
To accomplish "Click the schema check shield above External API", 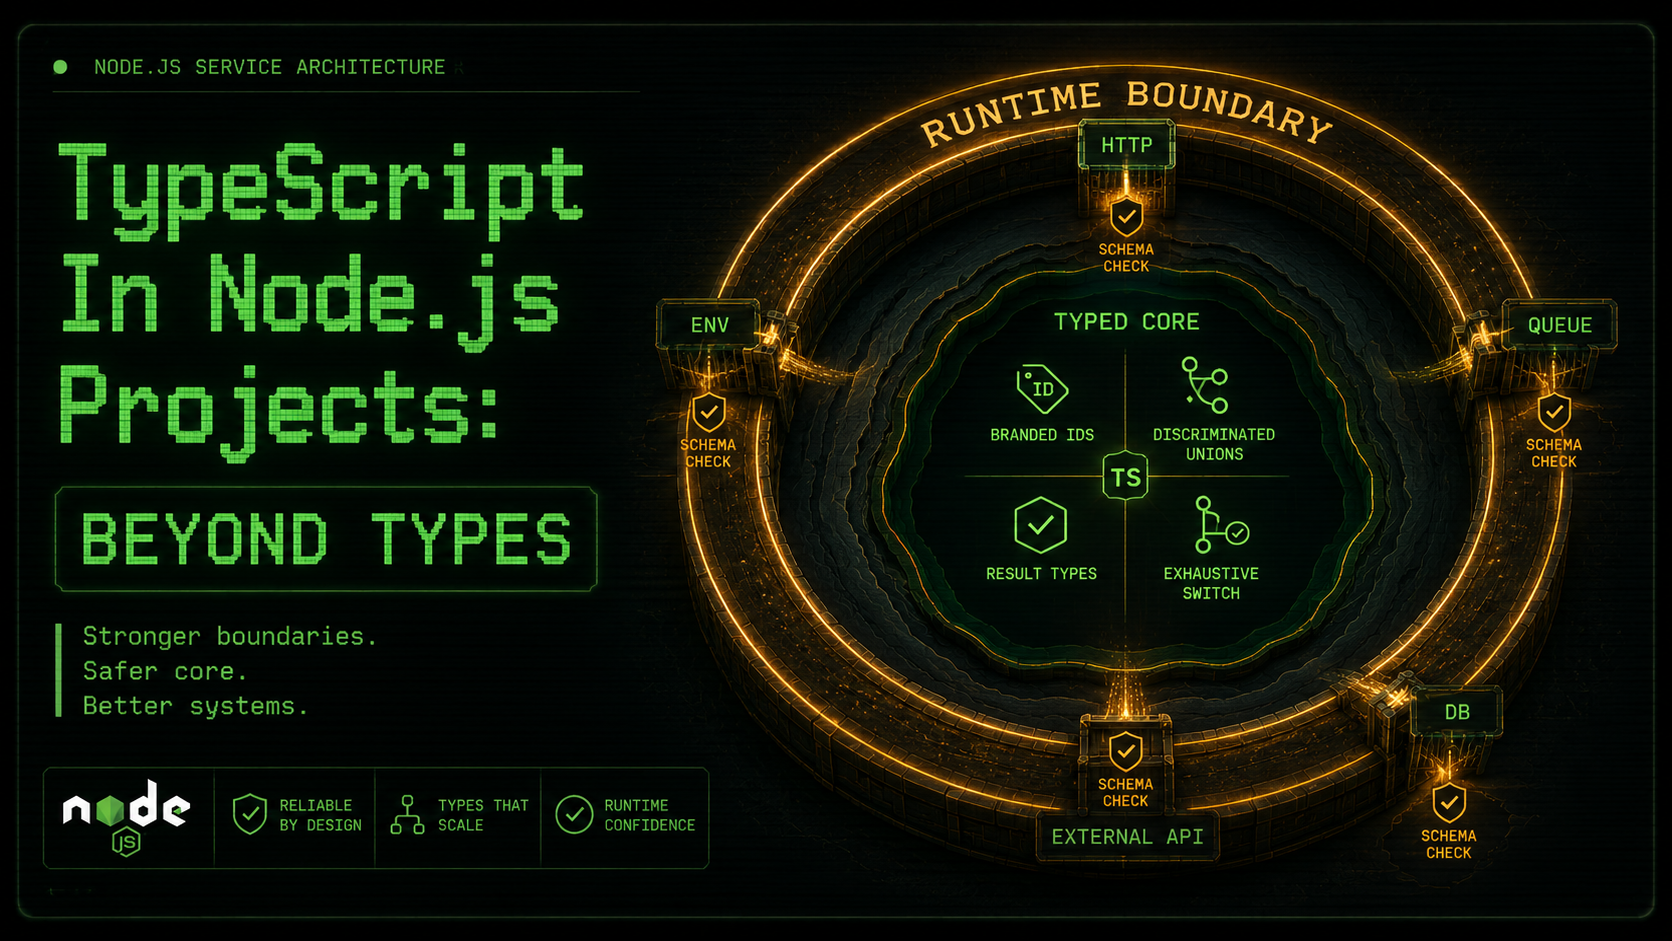I will 1126,751.
